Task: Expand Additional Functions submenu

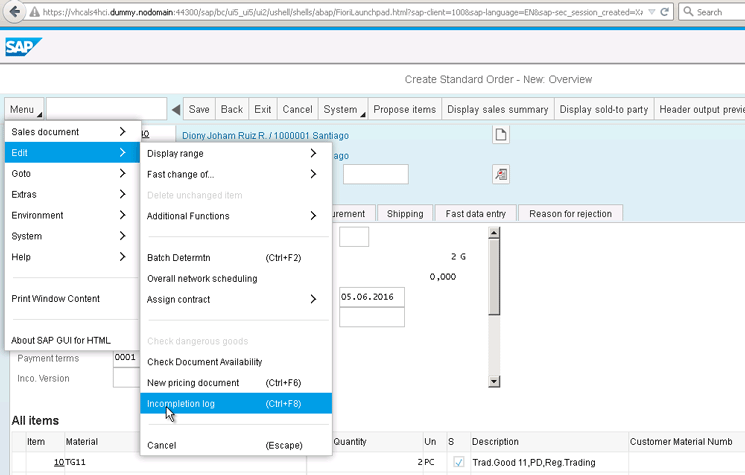Action: [x=236, y=216]
